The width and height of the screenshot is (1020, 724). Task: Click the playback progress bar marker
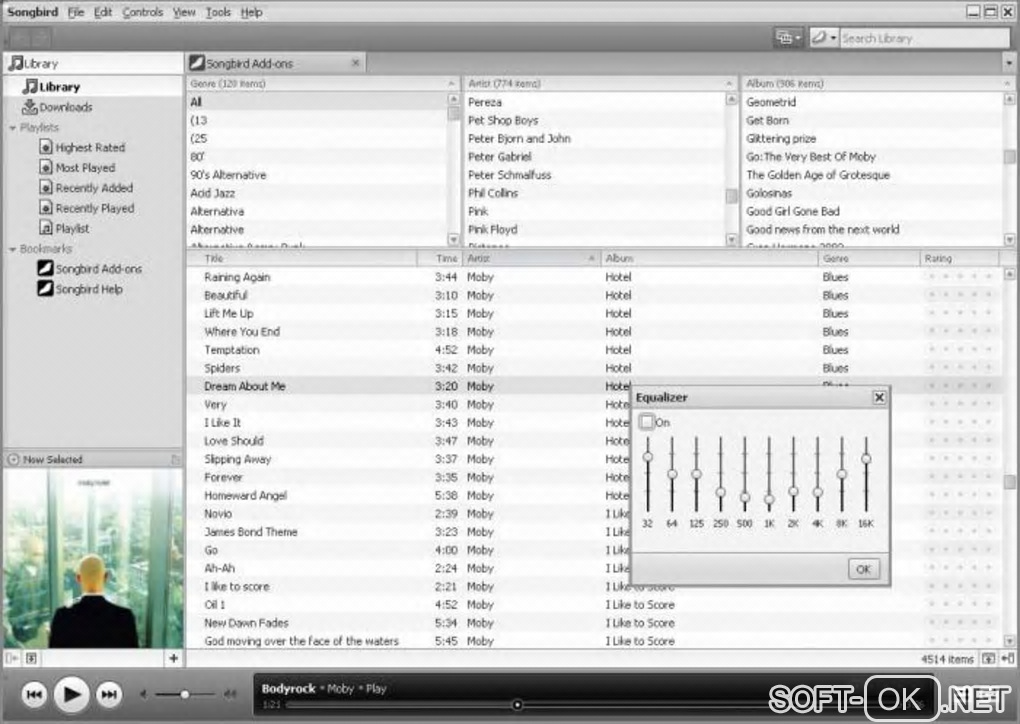click(x=517, y=704)
